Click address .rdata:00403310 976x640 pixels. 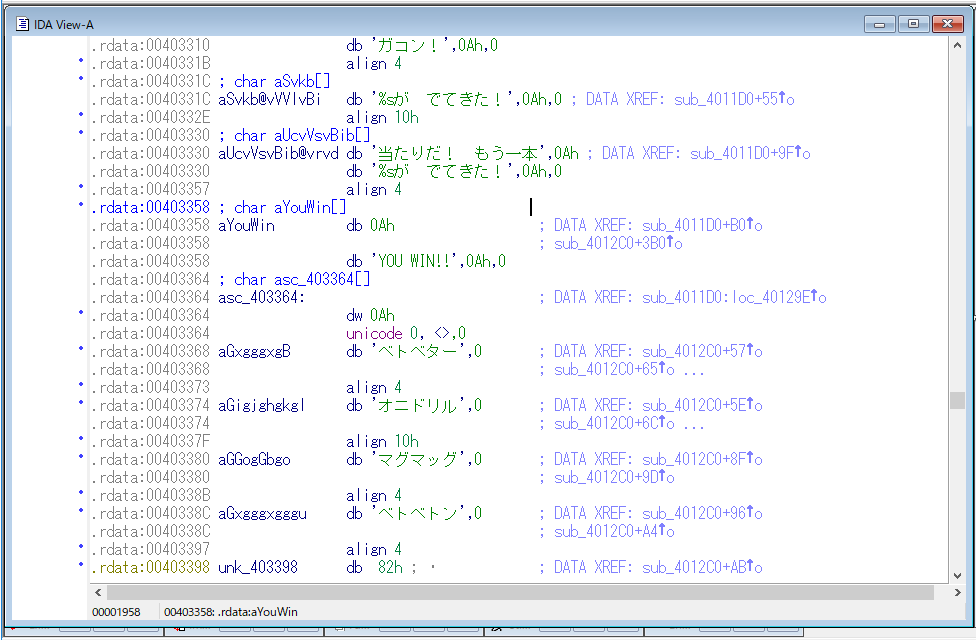151,45
